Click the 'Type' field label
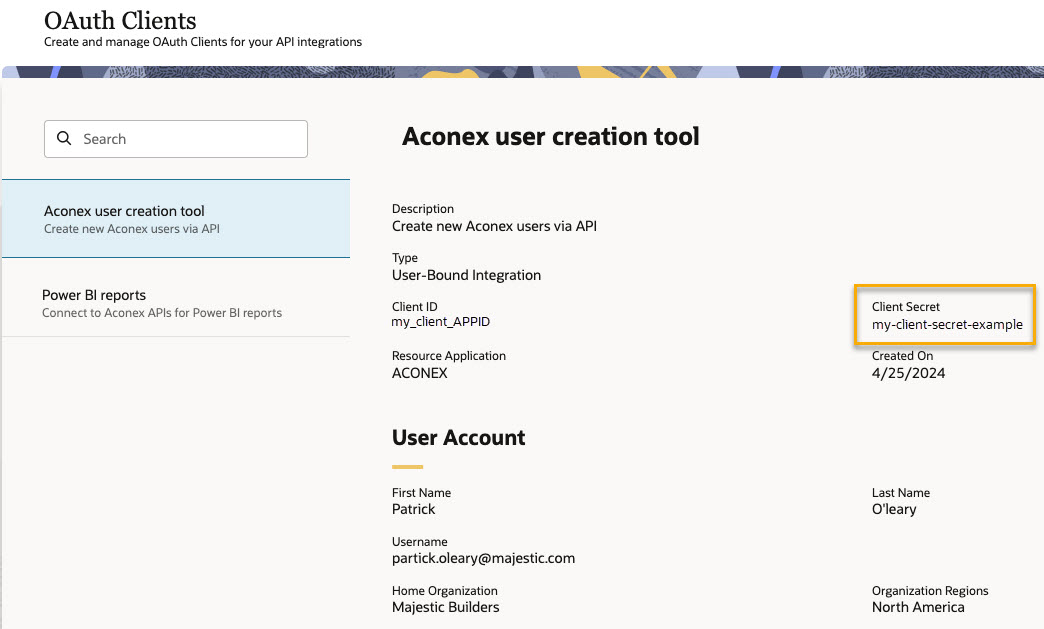The height and width of the screenshot is (629, 1044). click(405, 258)
